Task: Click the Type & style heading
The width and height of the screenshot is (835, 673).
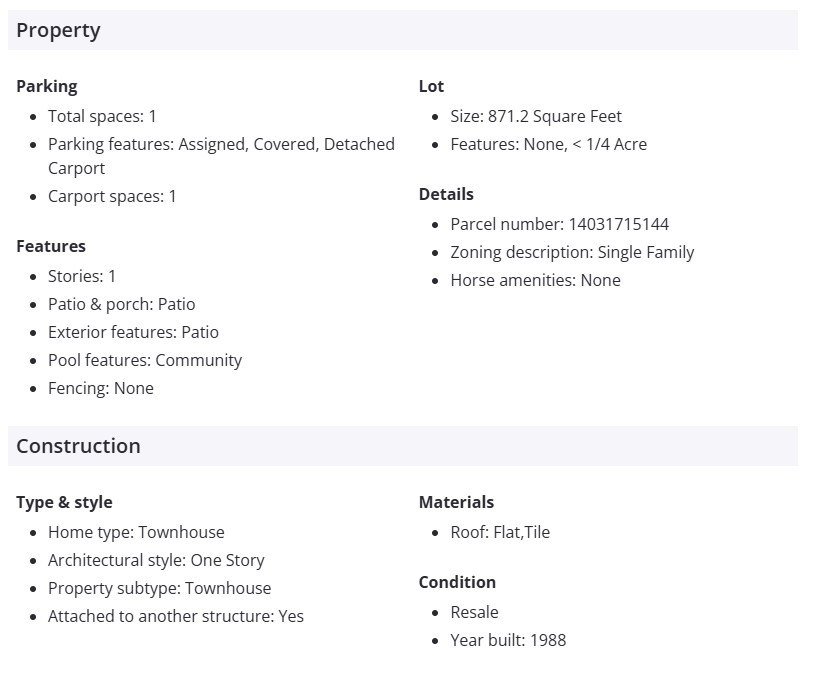Action: tap(64, 502)
